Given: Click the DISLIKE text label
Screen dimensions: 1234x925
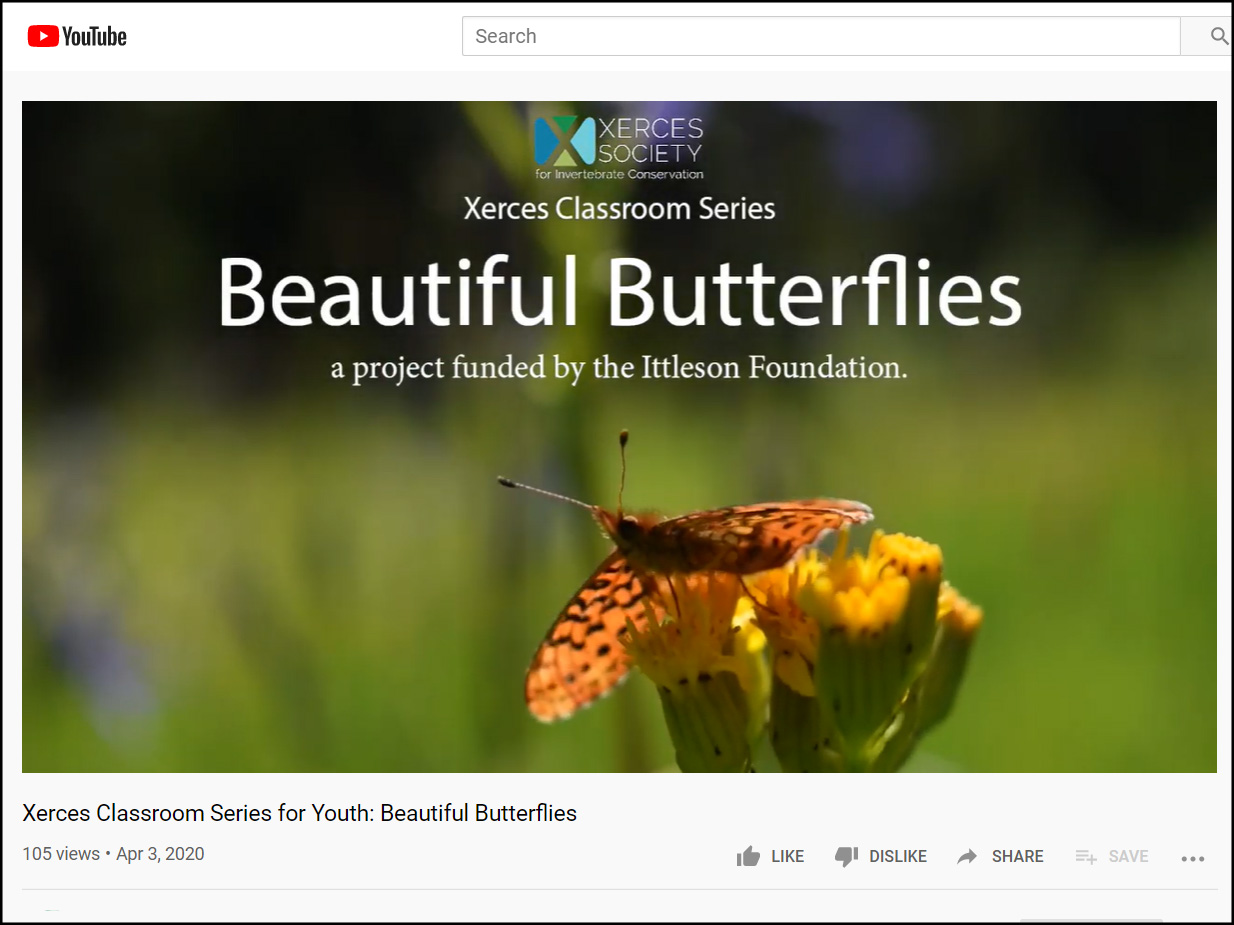Looking at the screenshot, I should 898,856.
